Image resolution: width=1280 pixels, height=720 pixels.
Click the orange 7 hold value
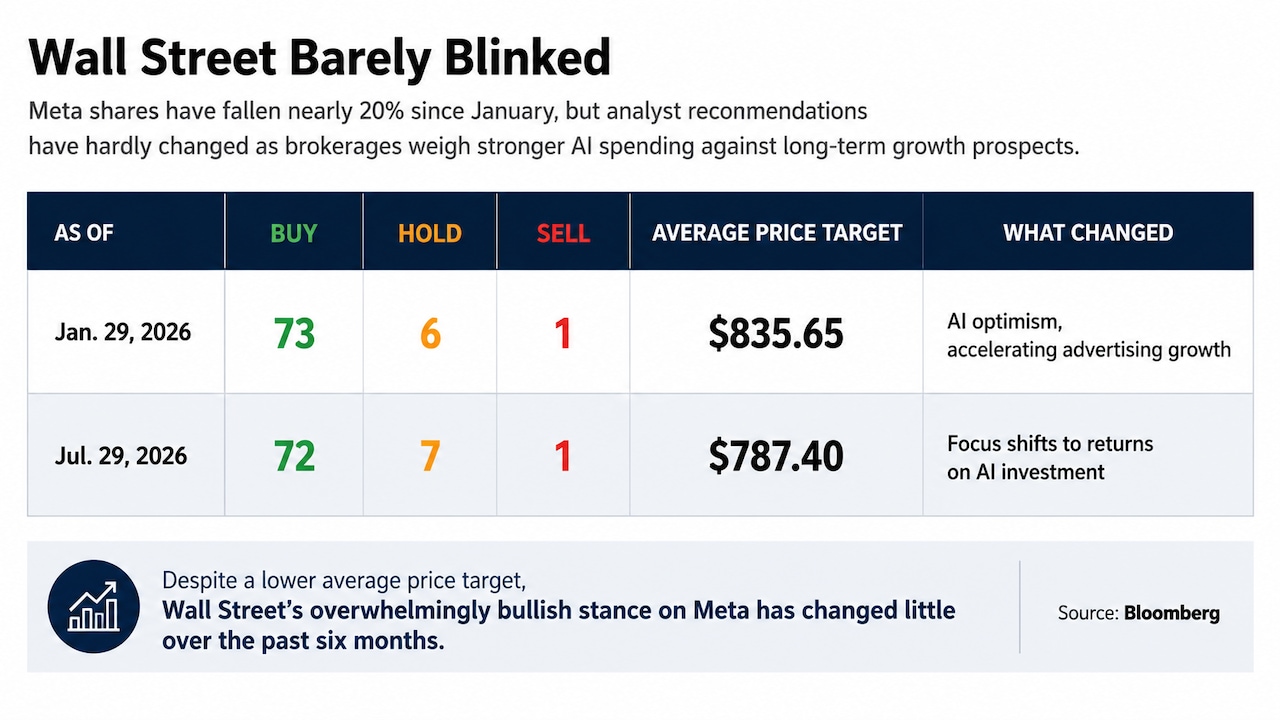pos(430,456)
